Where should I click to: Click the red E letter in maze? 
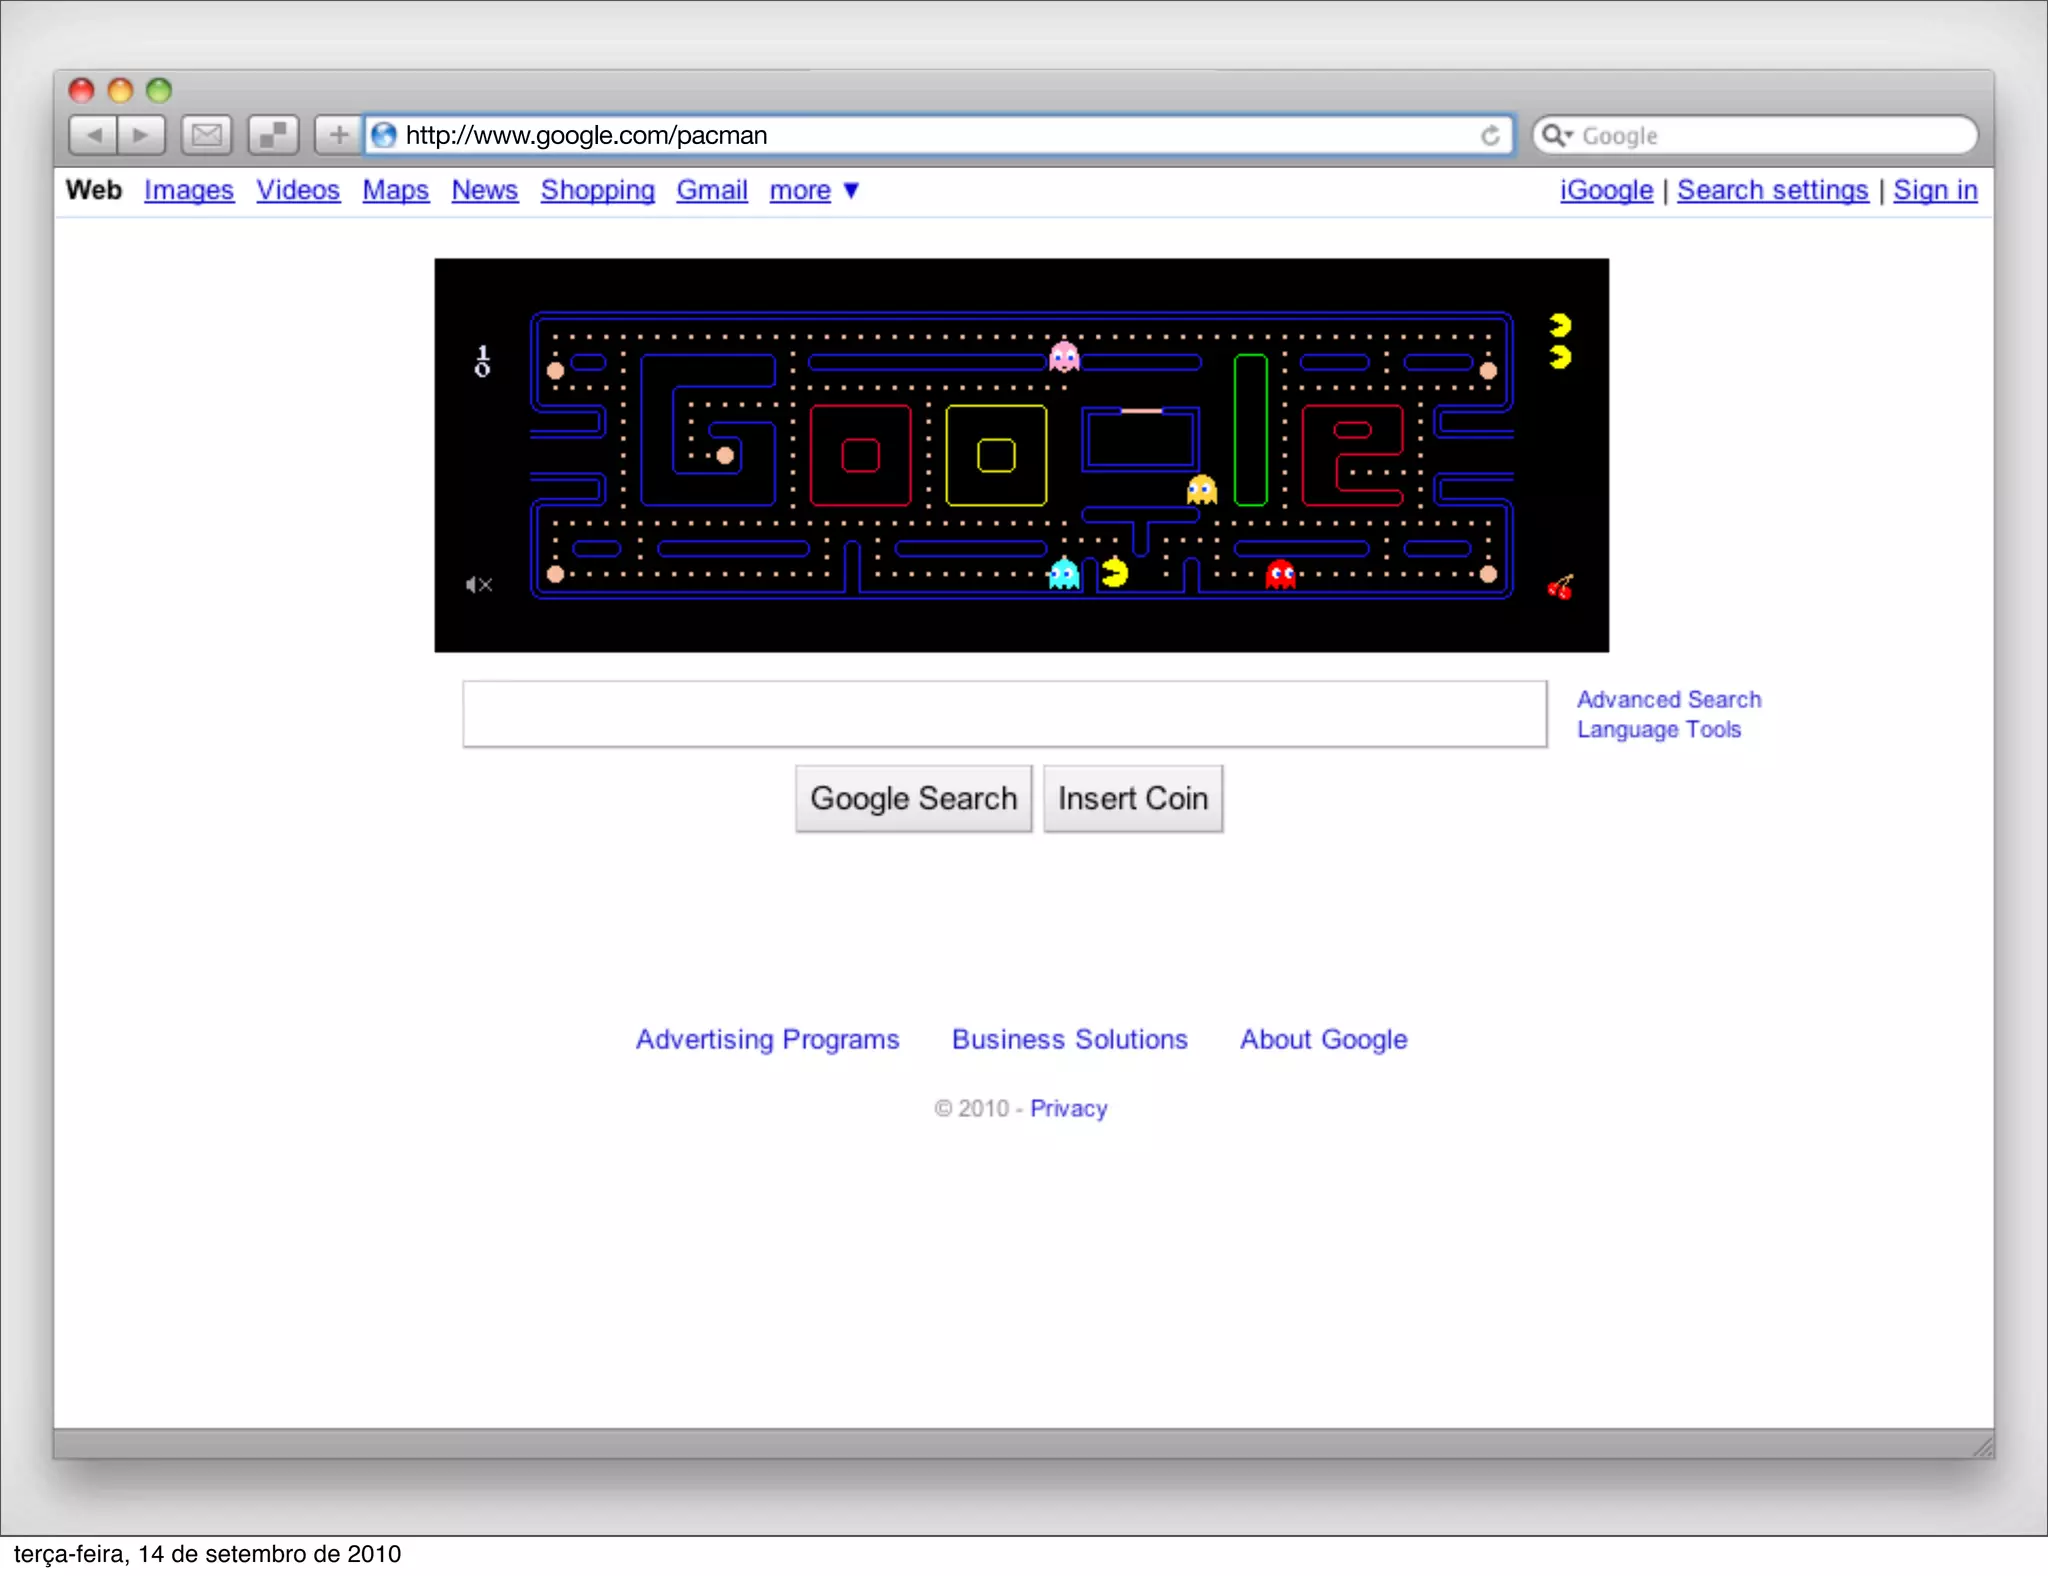(1353, 455)
